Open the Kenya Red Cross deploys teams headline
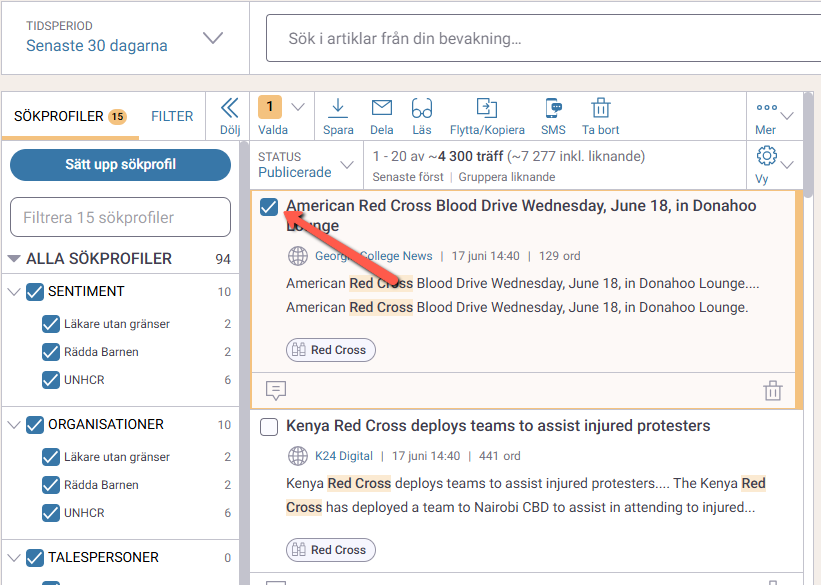Screen dimensions: 821x585 click(498, 426)
